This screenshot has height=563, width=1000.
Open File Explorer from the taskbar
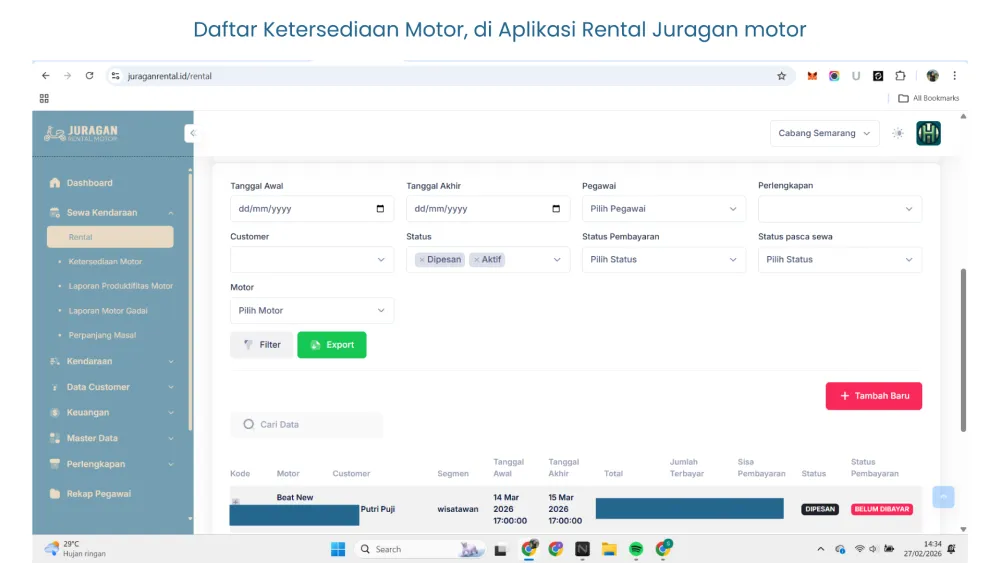(609, 549)
